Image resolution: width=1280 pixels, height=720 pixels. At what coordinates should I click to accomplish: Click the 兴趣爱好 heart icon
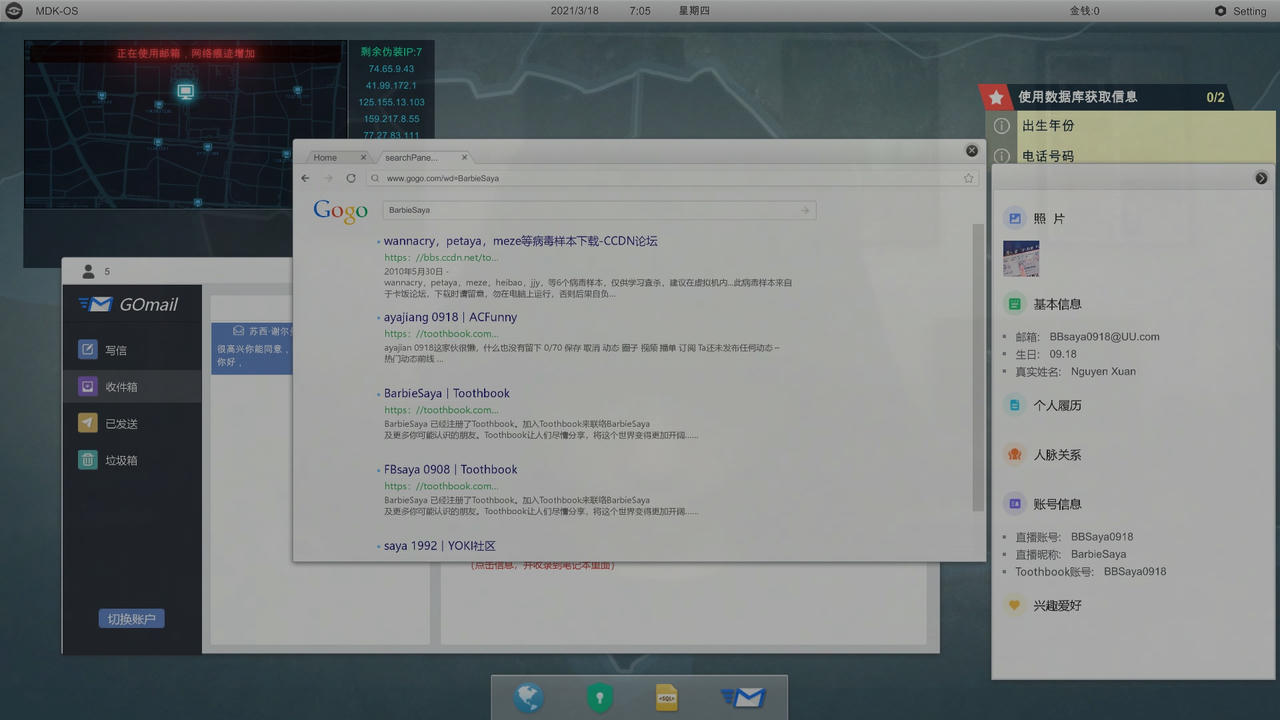(x=1015, y=605)
